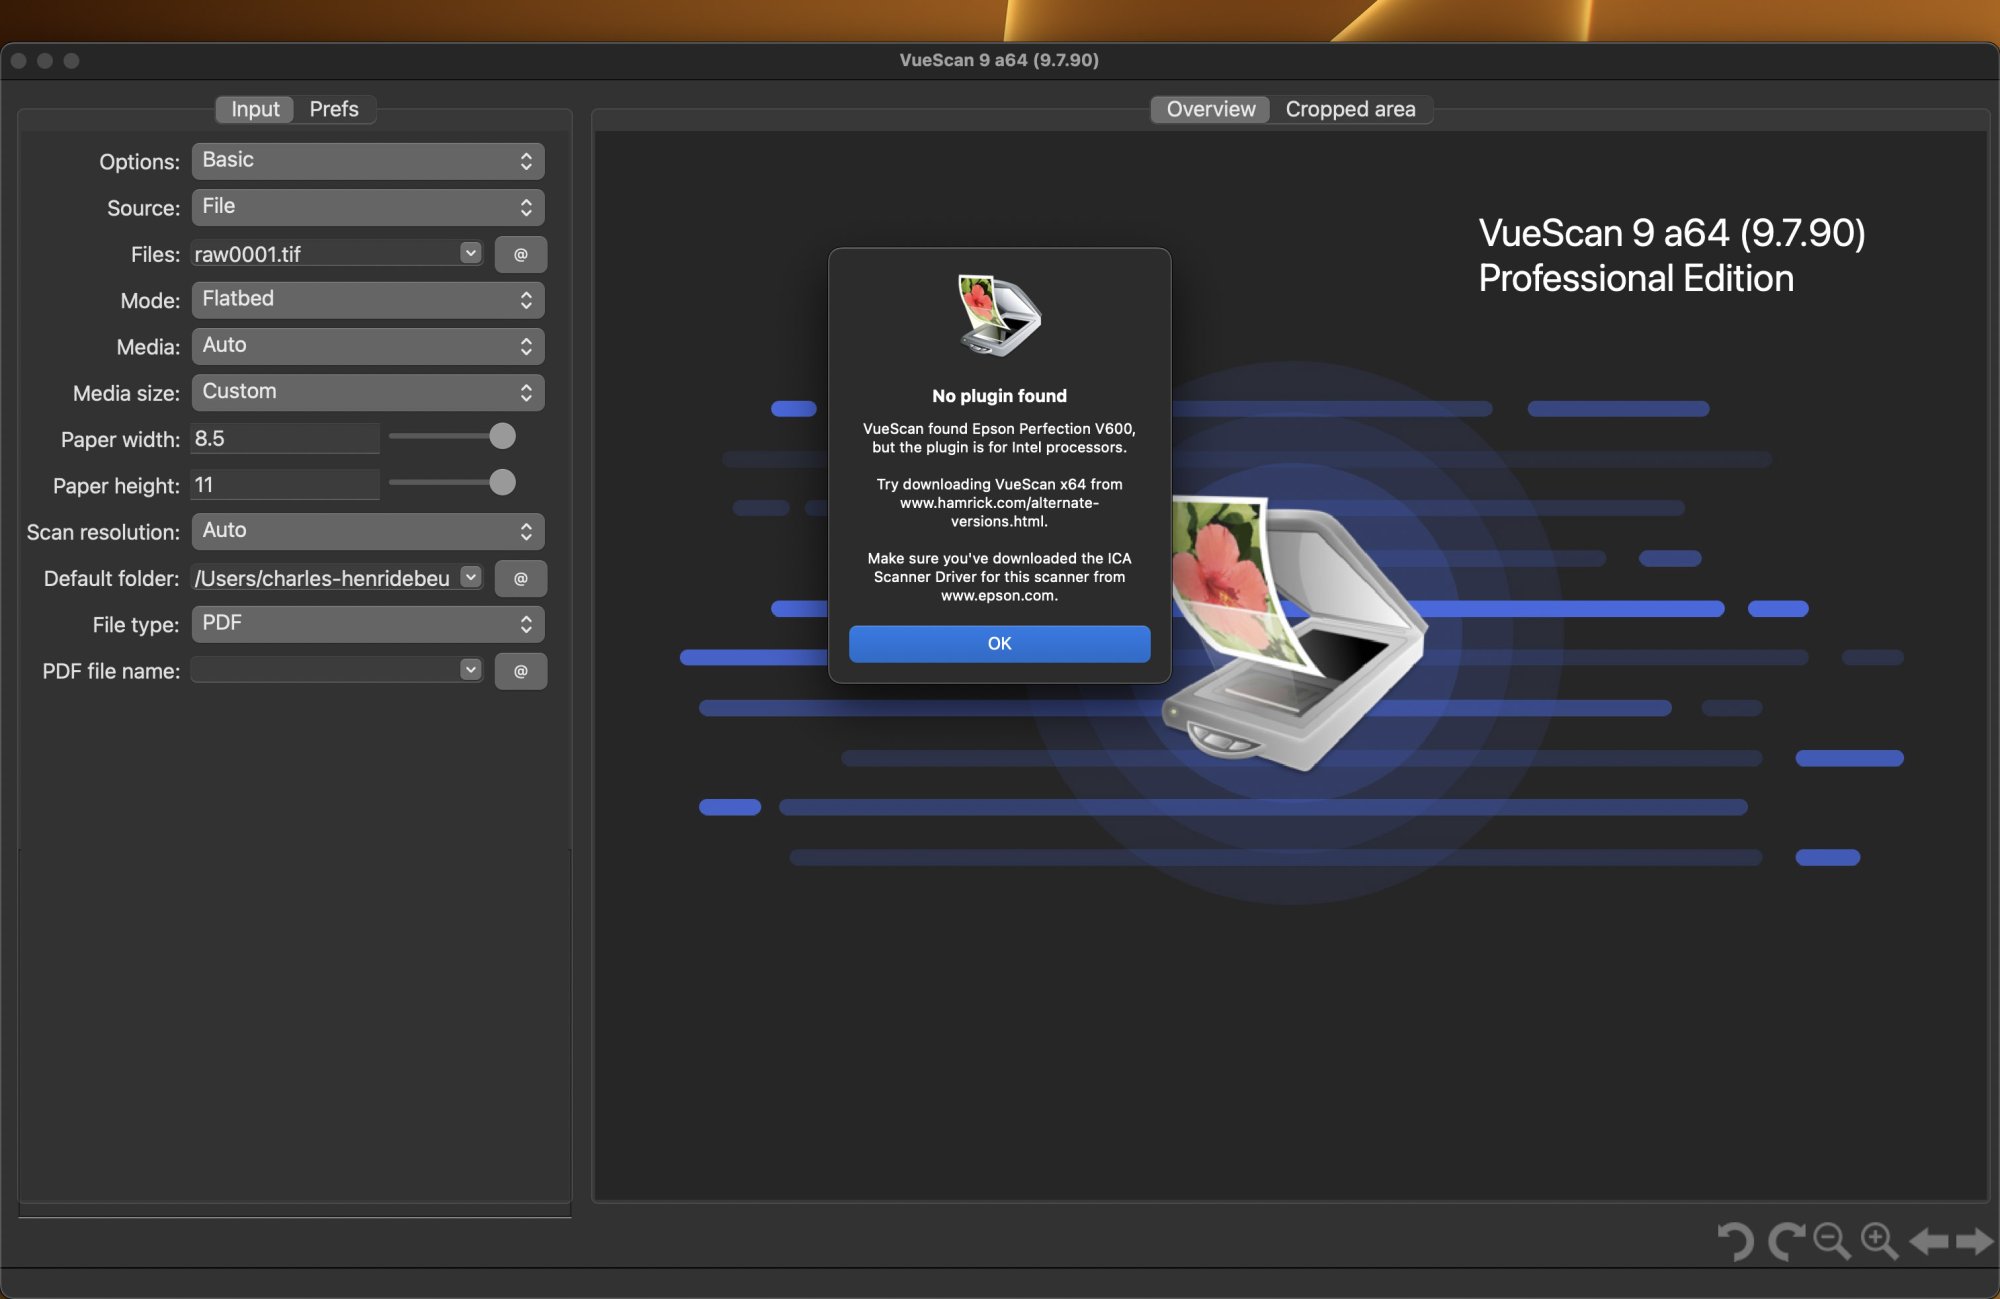The width and height of the screenshot is (2000, 1299).
Task: Expand the File type dropdown showing PDF
Action: click(x=367, y=624)
